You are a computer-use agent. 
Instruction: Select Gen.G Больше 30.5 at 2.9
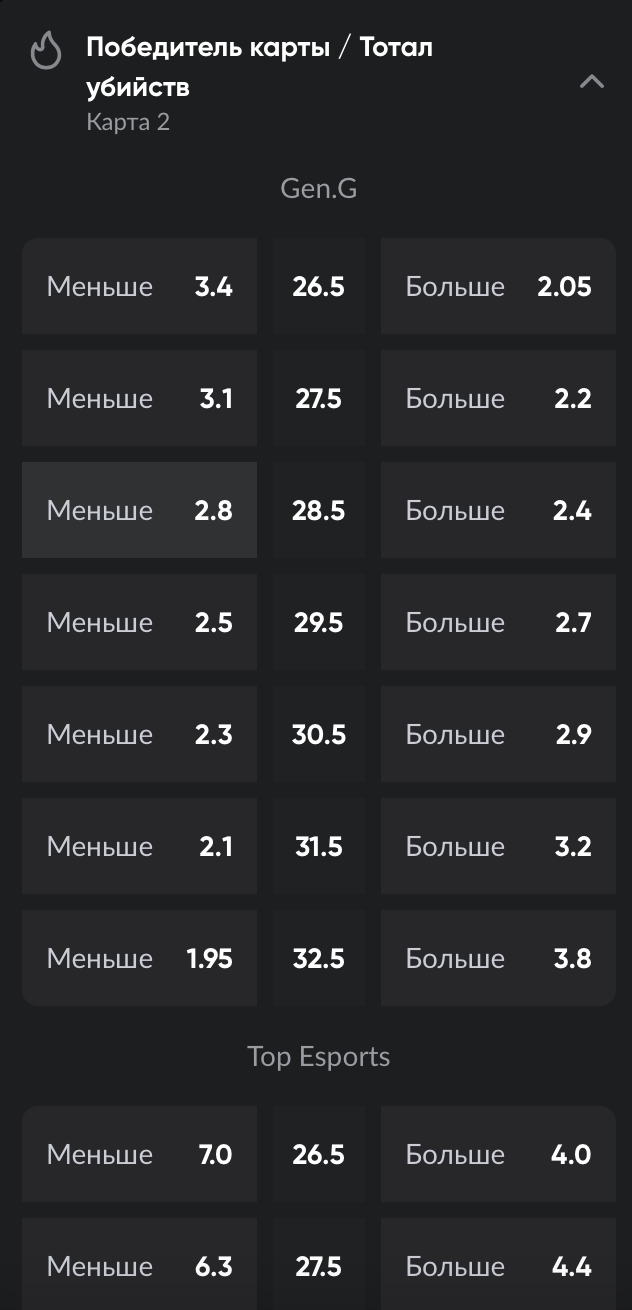[x=498, y=734]
